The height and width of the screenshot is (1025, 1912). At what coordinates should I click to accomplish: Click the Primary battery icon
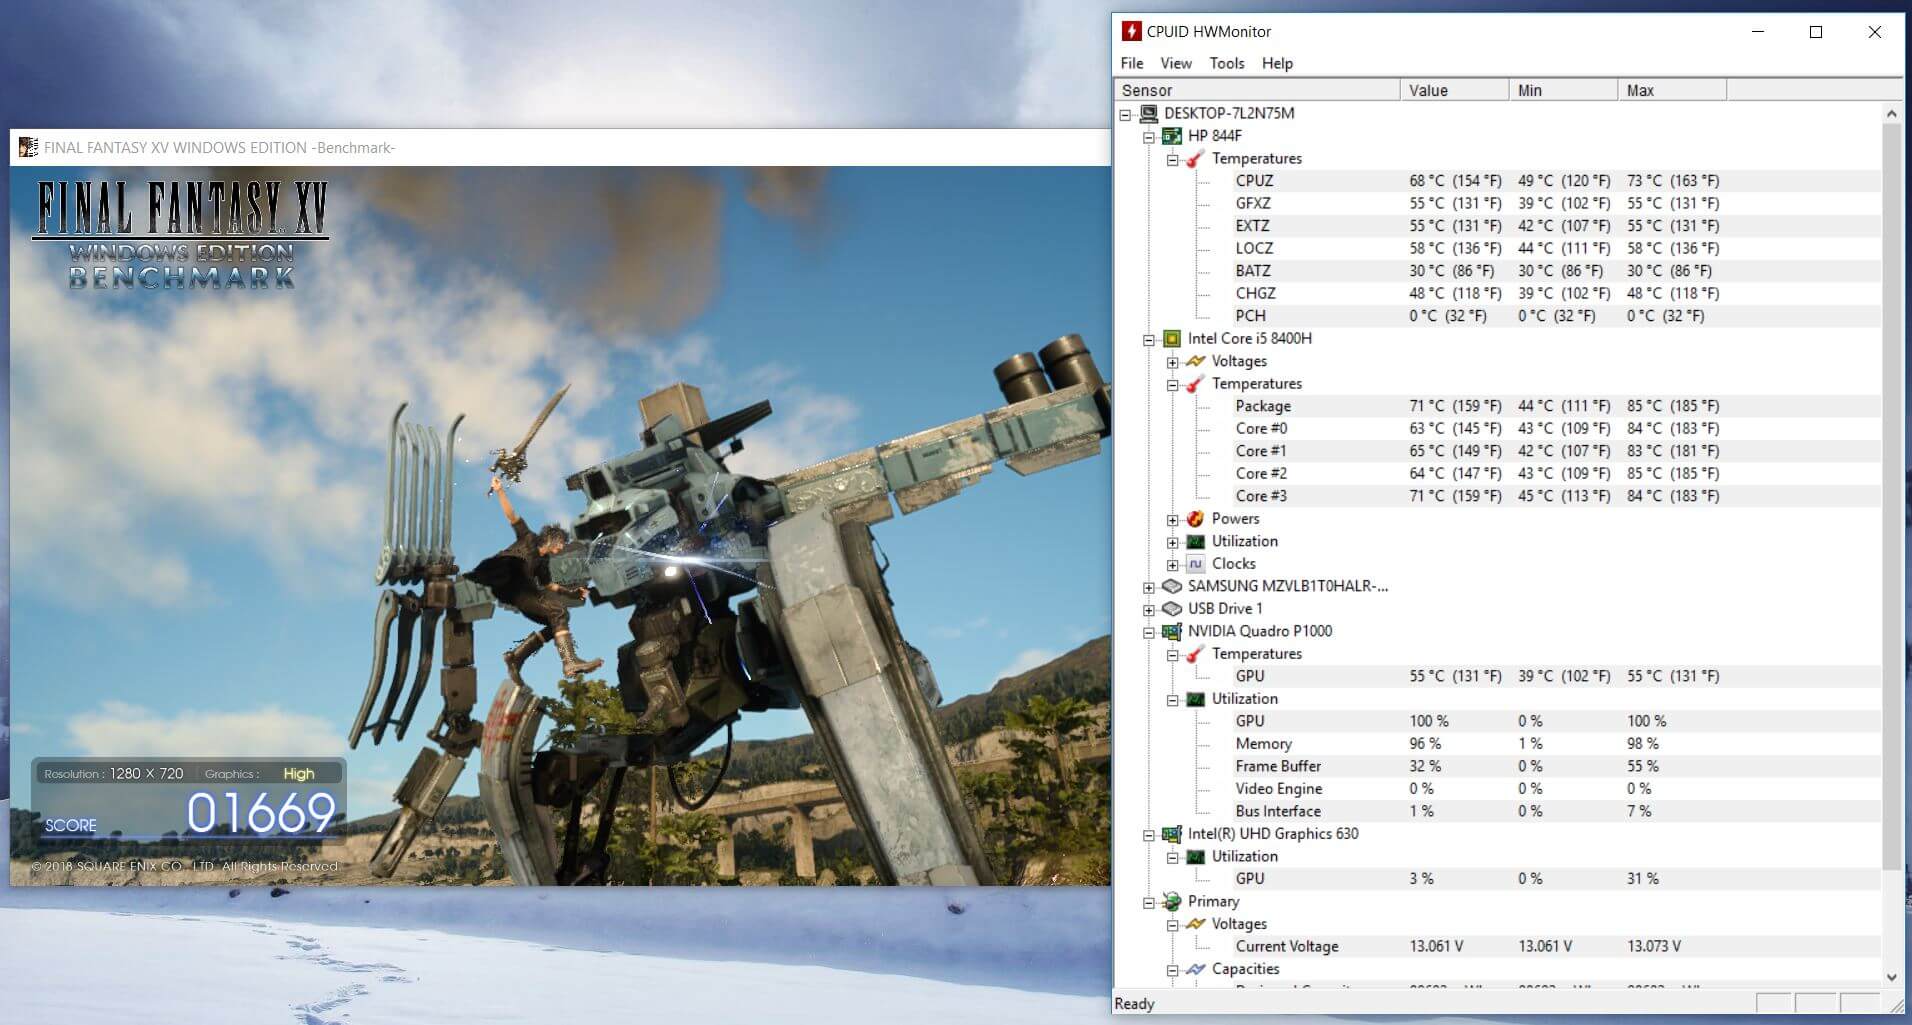(x=1172, y=902)
